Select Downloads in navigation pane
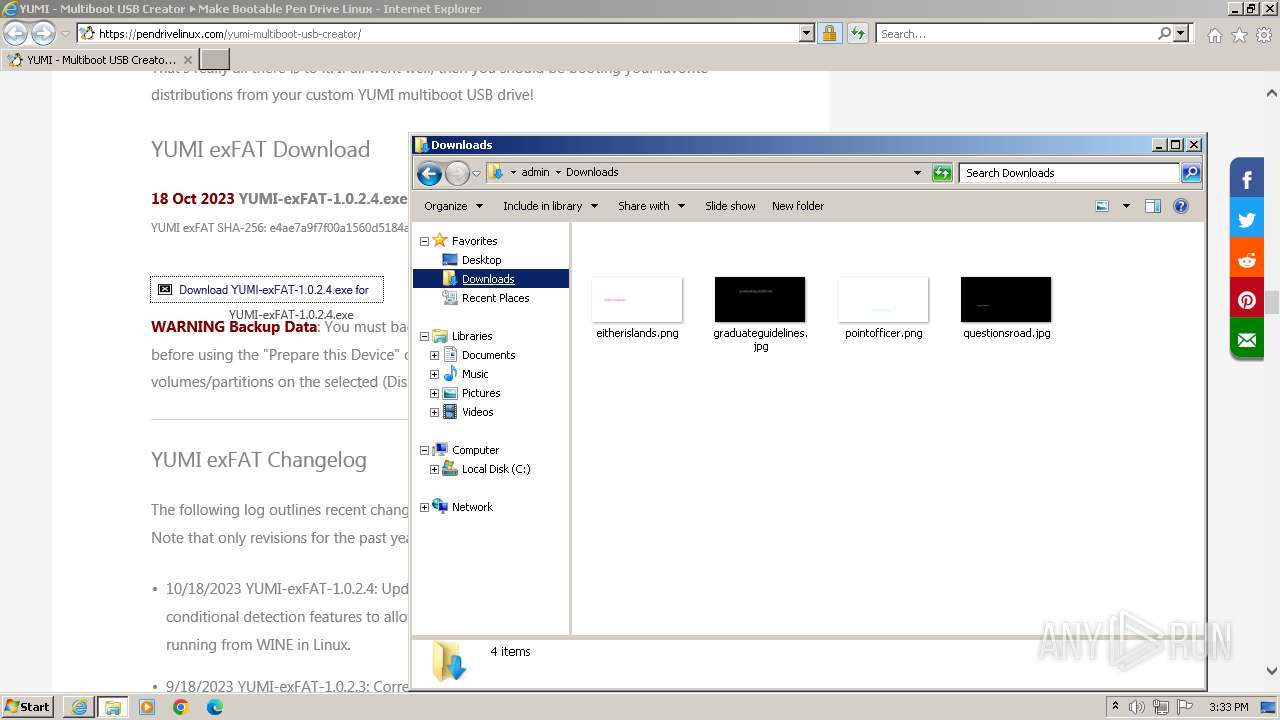The image size is (1280, 720). (x=488, y=279)
